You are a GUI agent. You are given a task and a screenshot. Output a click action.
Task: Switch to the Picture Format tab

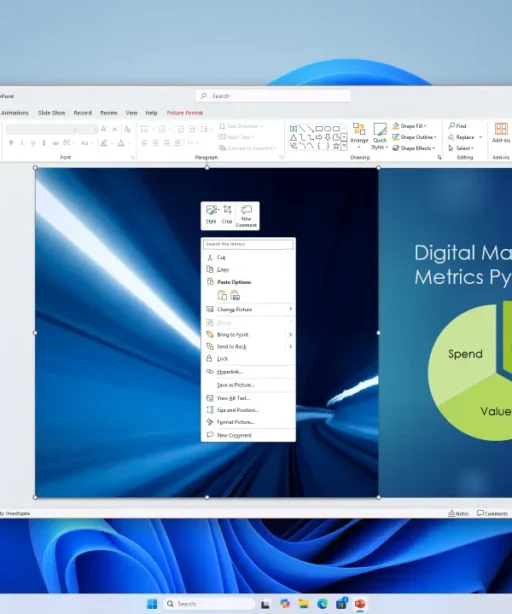pos(185,113)
